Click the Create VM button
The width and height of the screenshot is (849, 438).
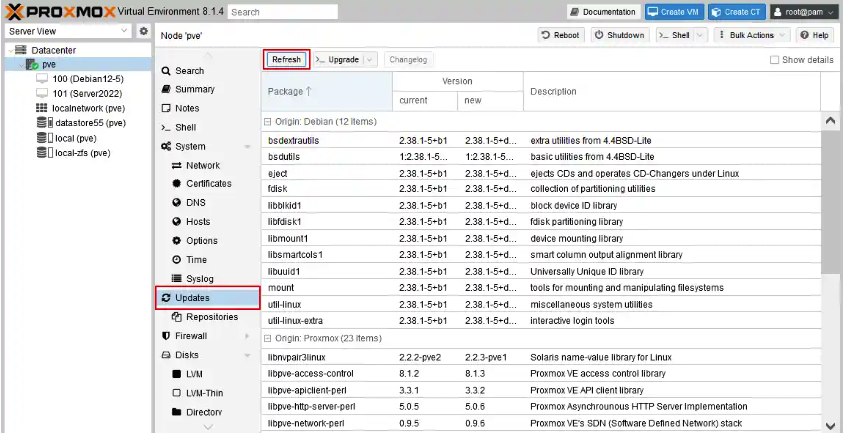click(x=674, y=12)
